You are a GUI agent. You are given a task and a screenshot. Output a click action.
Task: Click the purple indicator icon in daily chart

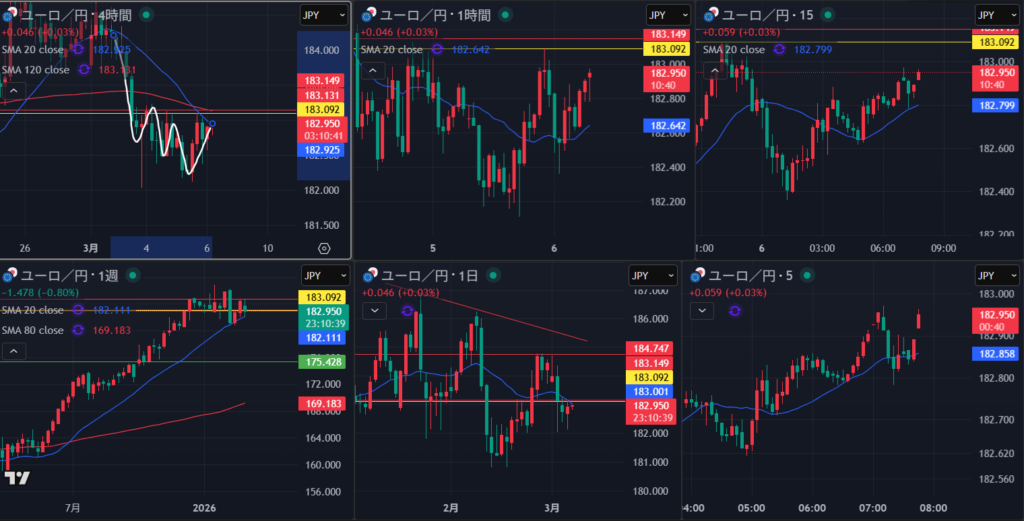[x=408, y=311]
